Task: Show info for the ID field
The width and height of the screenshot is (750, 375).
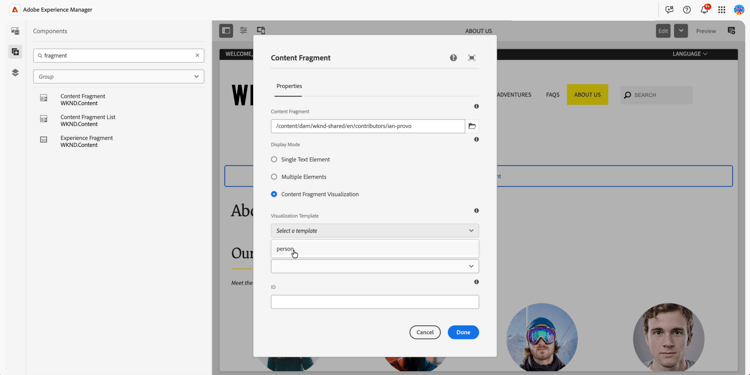Action: pos(476,282)
